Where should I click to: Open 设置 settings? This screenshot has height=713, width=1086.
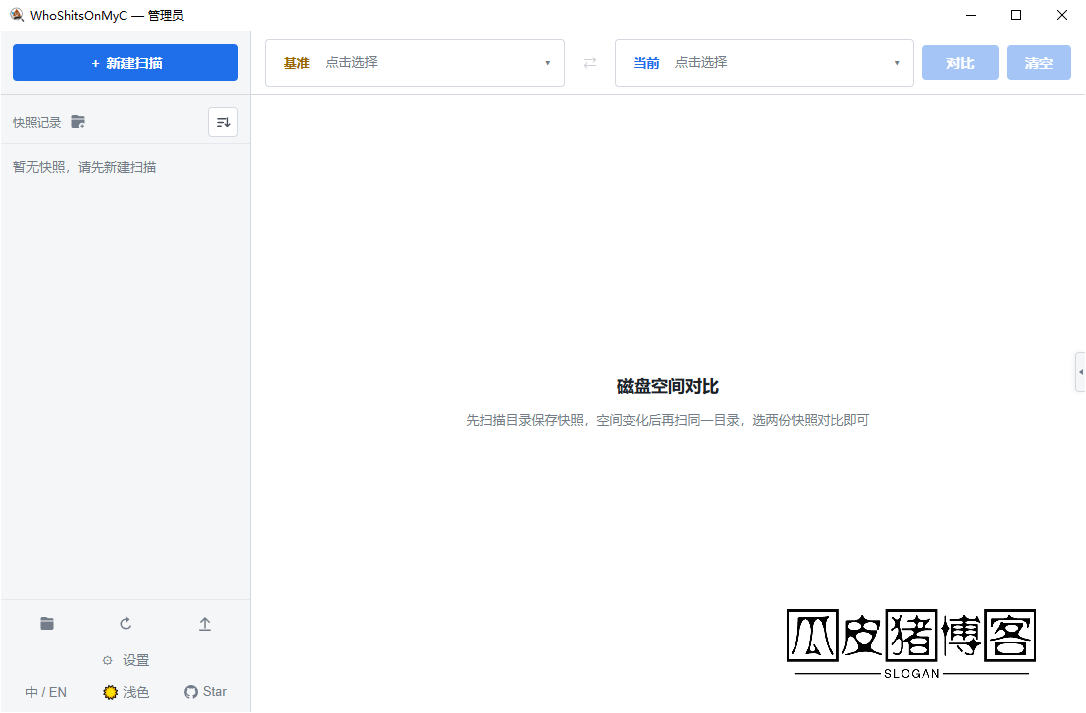(x=125, y=660)
